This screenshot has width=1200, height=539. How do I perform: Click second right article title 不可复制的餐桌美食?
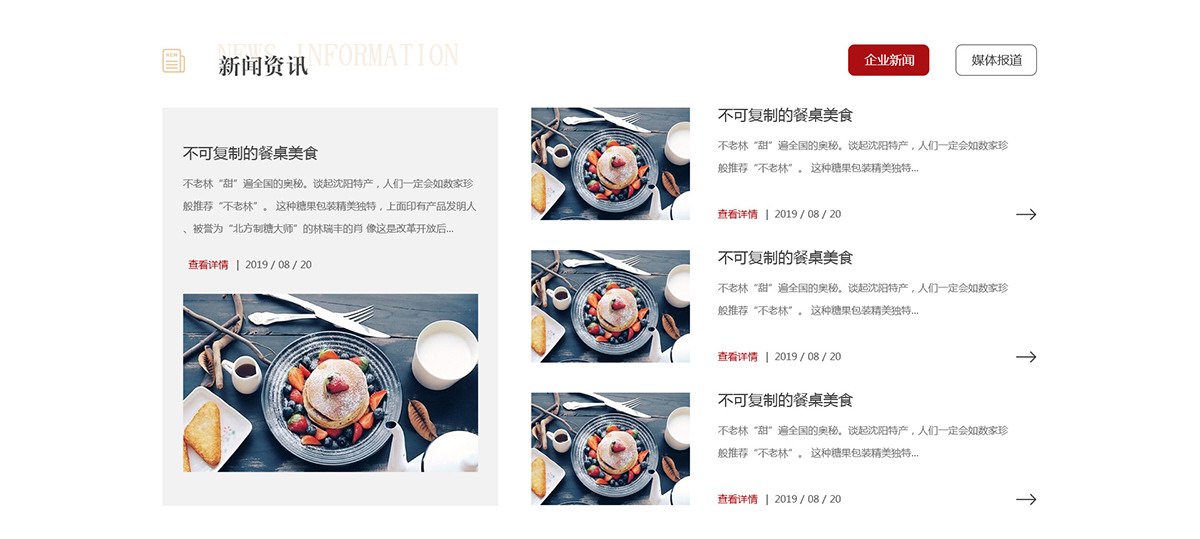[785, 258]
